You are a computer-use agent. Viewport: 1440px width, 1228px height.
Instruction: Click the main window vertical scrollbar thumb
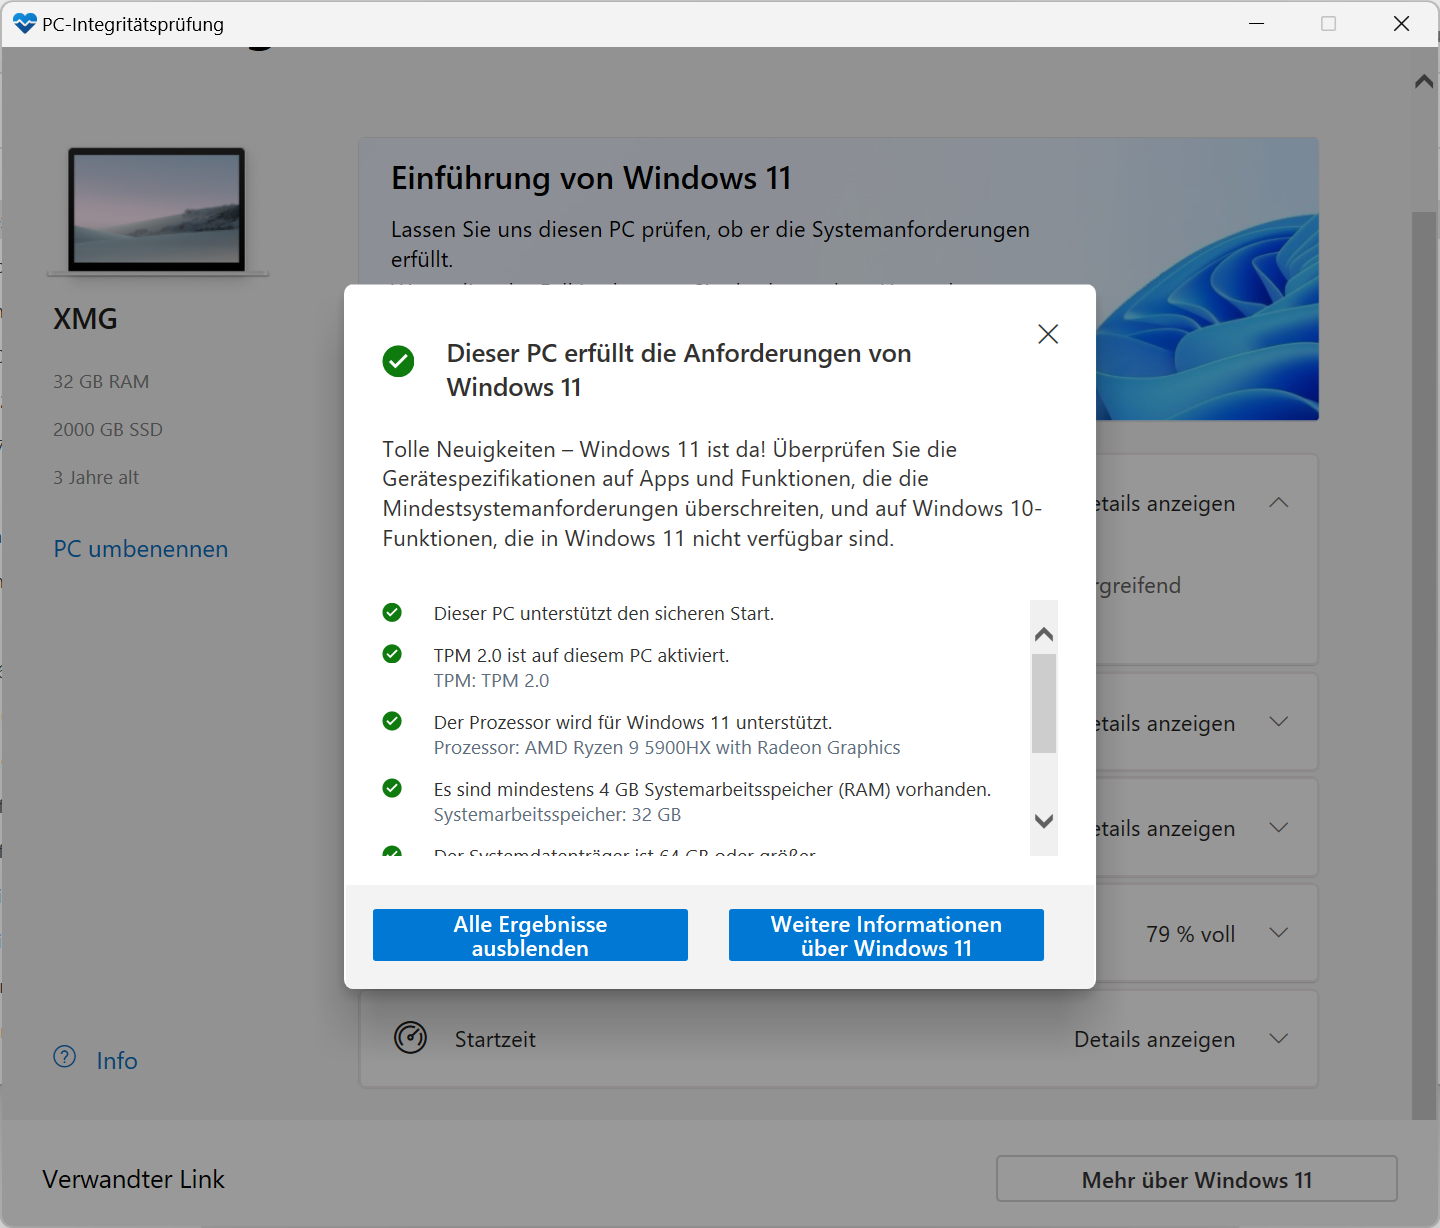point(1424,665)
